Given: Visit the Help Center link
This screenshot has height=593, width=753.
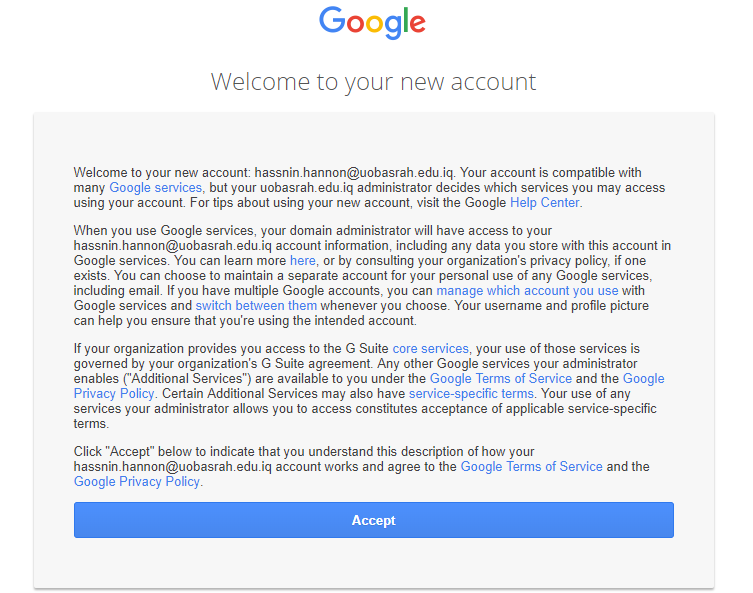Looking at the screenshot, I should pos(545,203).
